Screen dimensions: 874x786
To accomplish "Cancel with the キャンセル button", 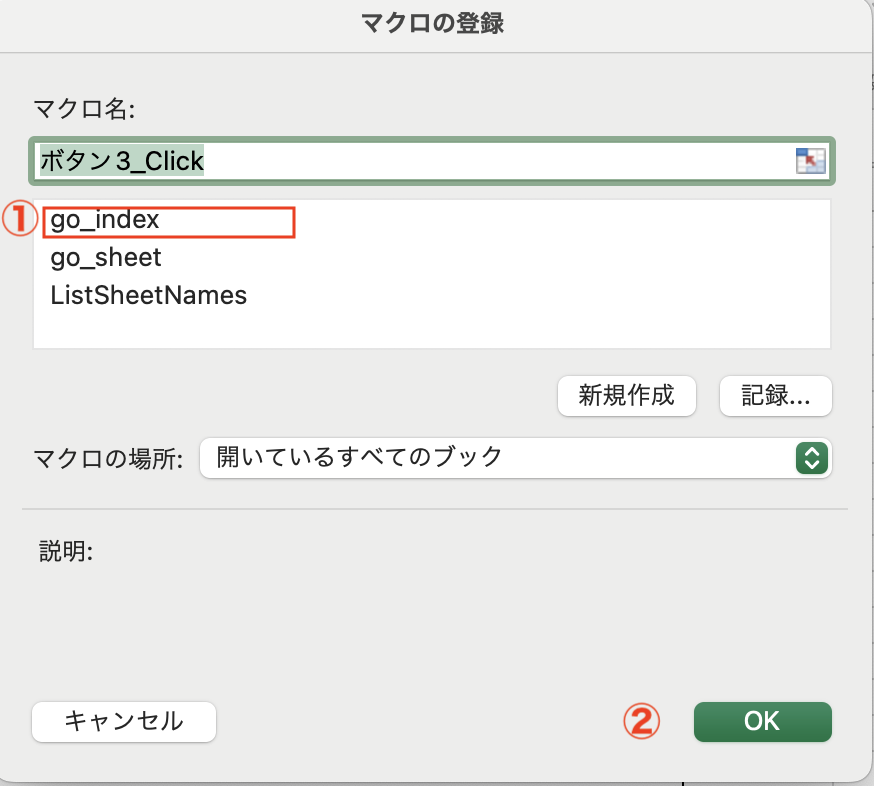I will (x=124, y=721).
